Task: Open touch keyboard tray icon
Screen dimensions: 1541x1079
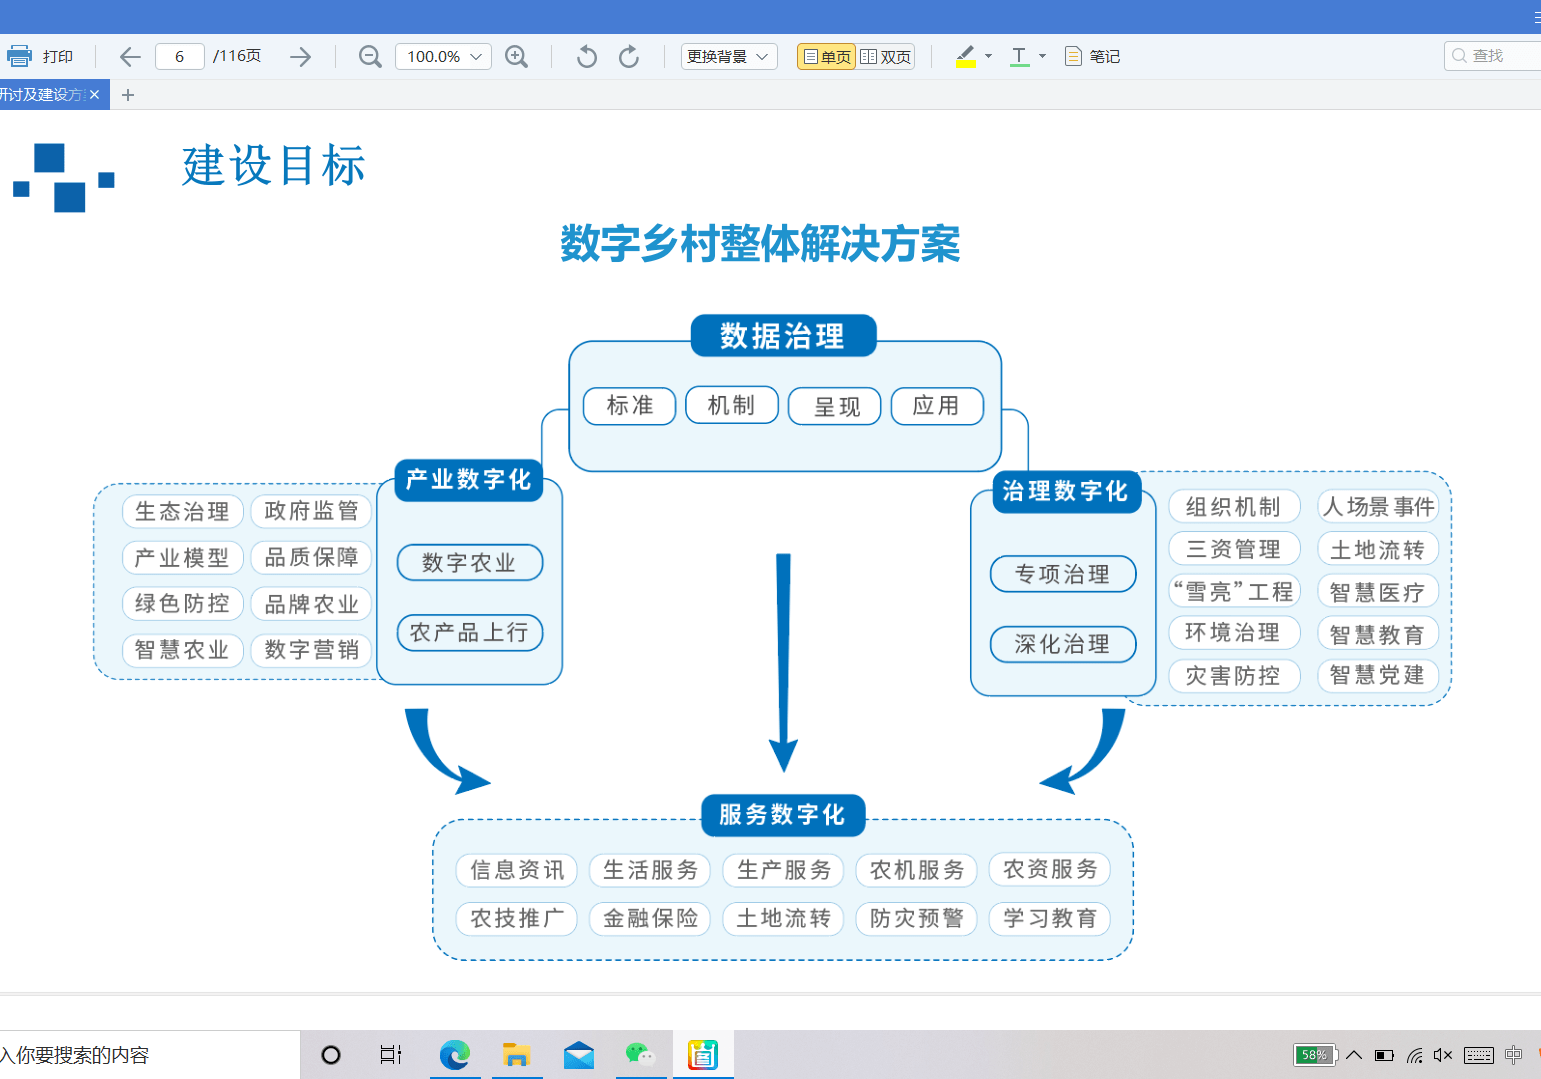Action: pos(1479,1055)
